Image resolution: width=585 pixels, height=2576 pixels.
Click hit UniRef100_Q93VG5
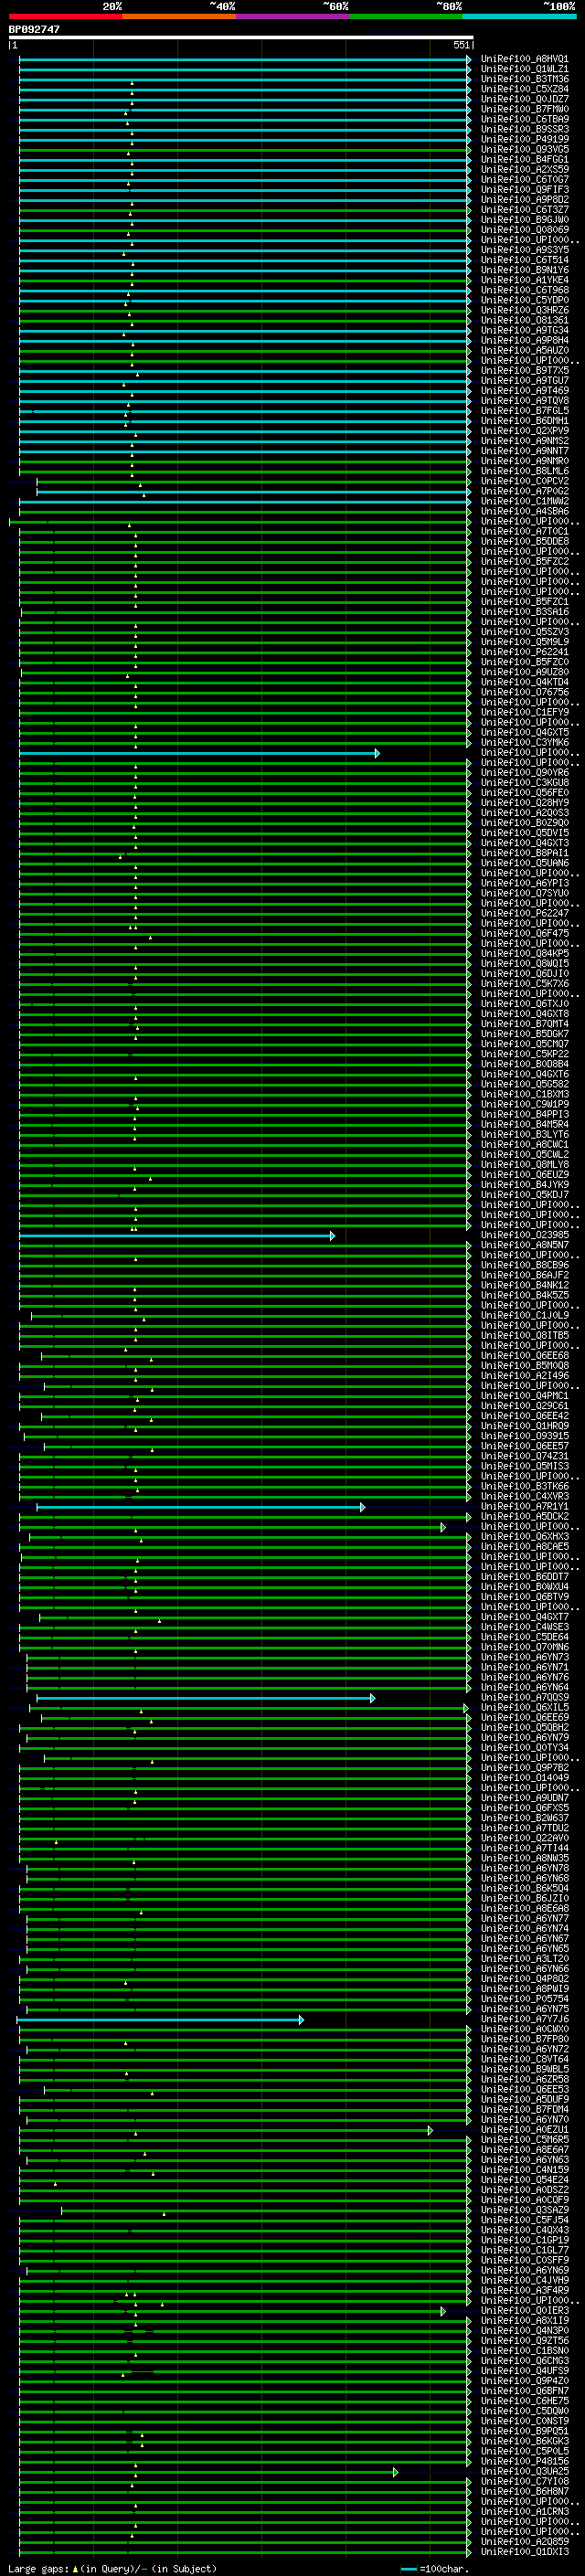click(x=525, y=149)
